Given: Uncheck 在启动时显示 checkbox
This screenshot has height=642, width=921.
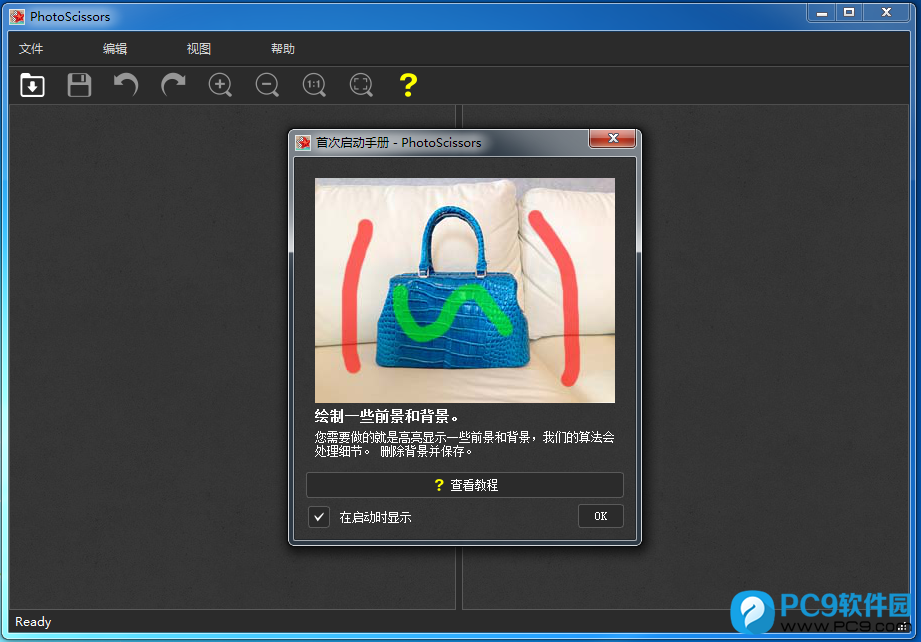Looking at the screenshot, I should [319, 517].
